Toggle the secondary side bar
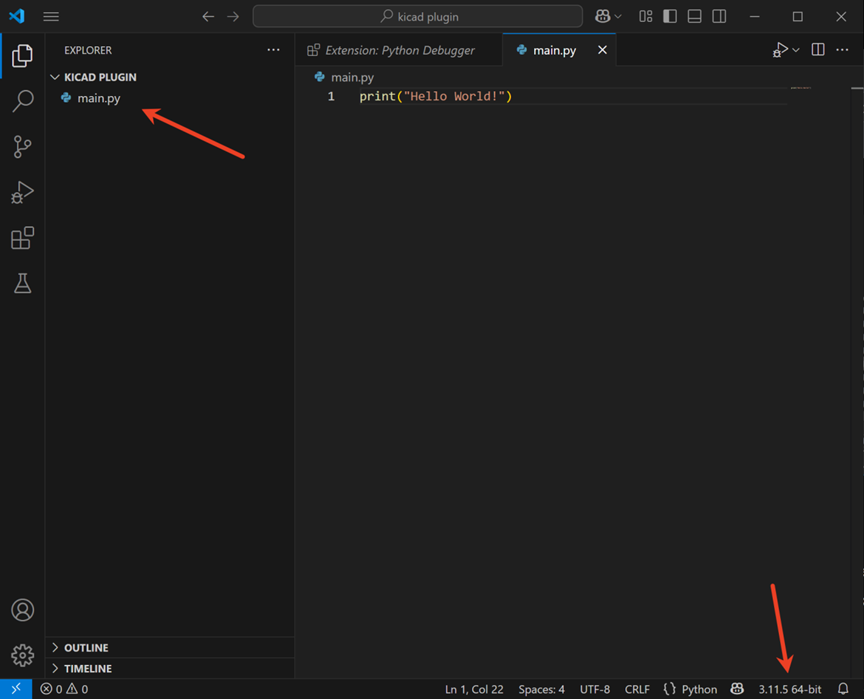Screen dimensions: 864x699 pyautogui.click(x=719, y=17)
